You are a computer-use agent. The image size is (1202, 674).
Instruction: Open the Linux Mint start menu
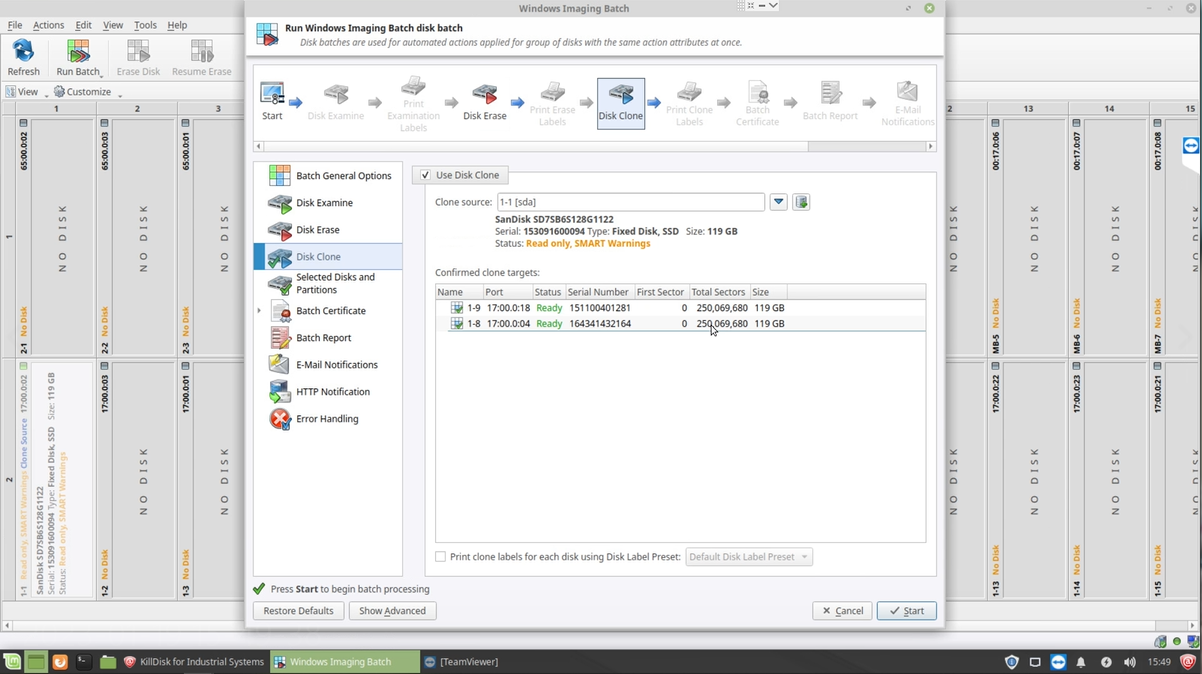pyautogui.click(x=12, y=662)
